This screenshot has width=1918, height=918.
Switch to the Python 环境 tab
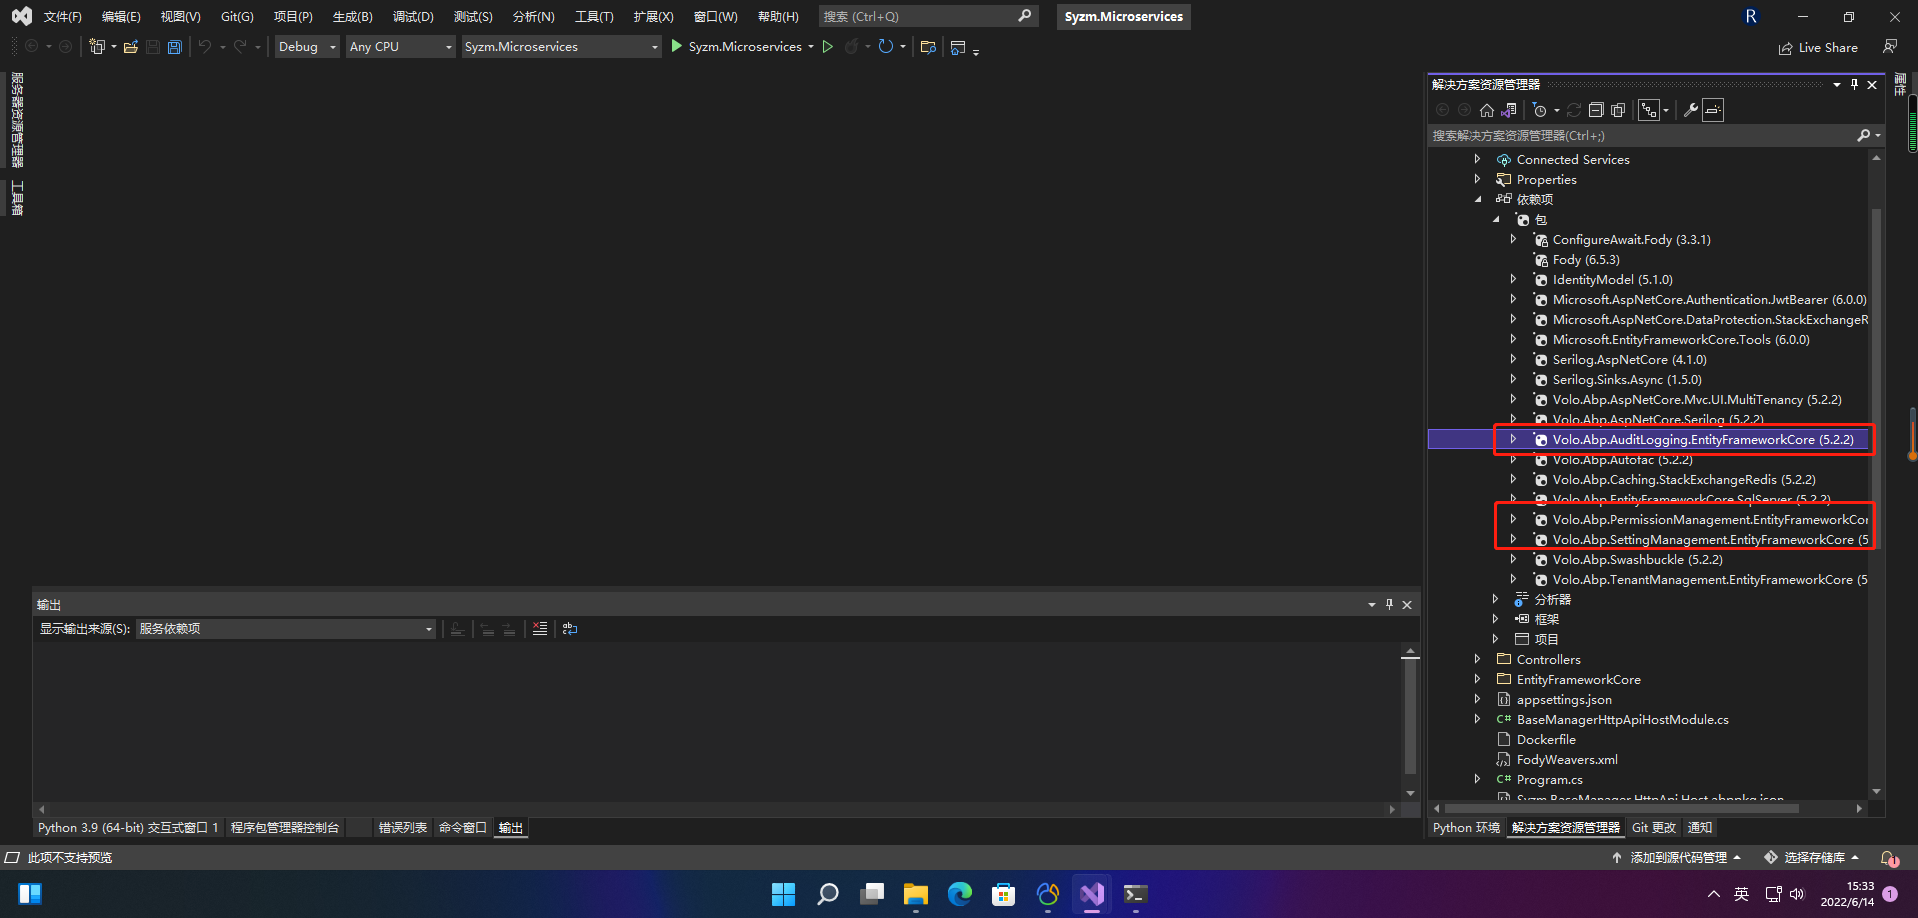(1466, 828)
